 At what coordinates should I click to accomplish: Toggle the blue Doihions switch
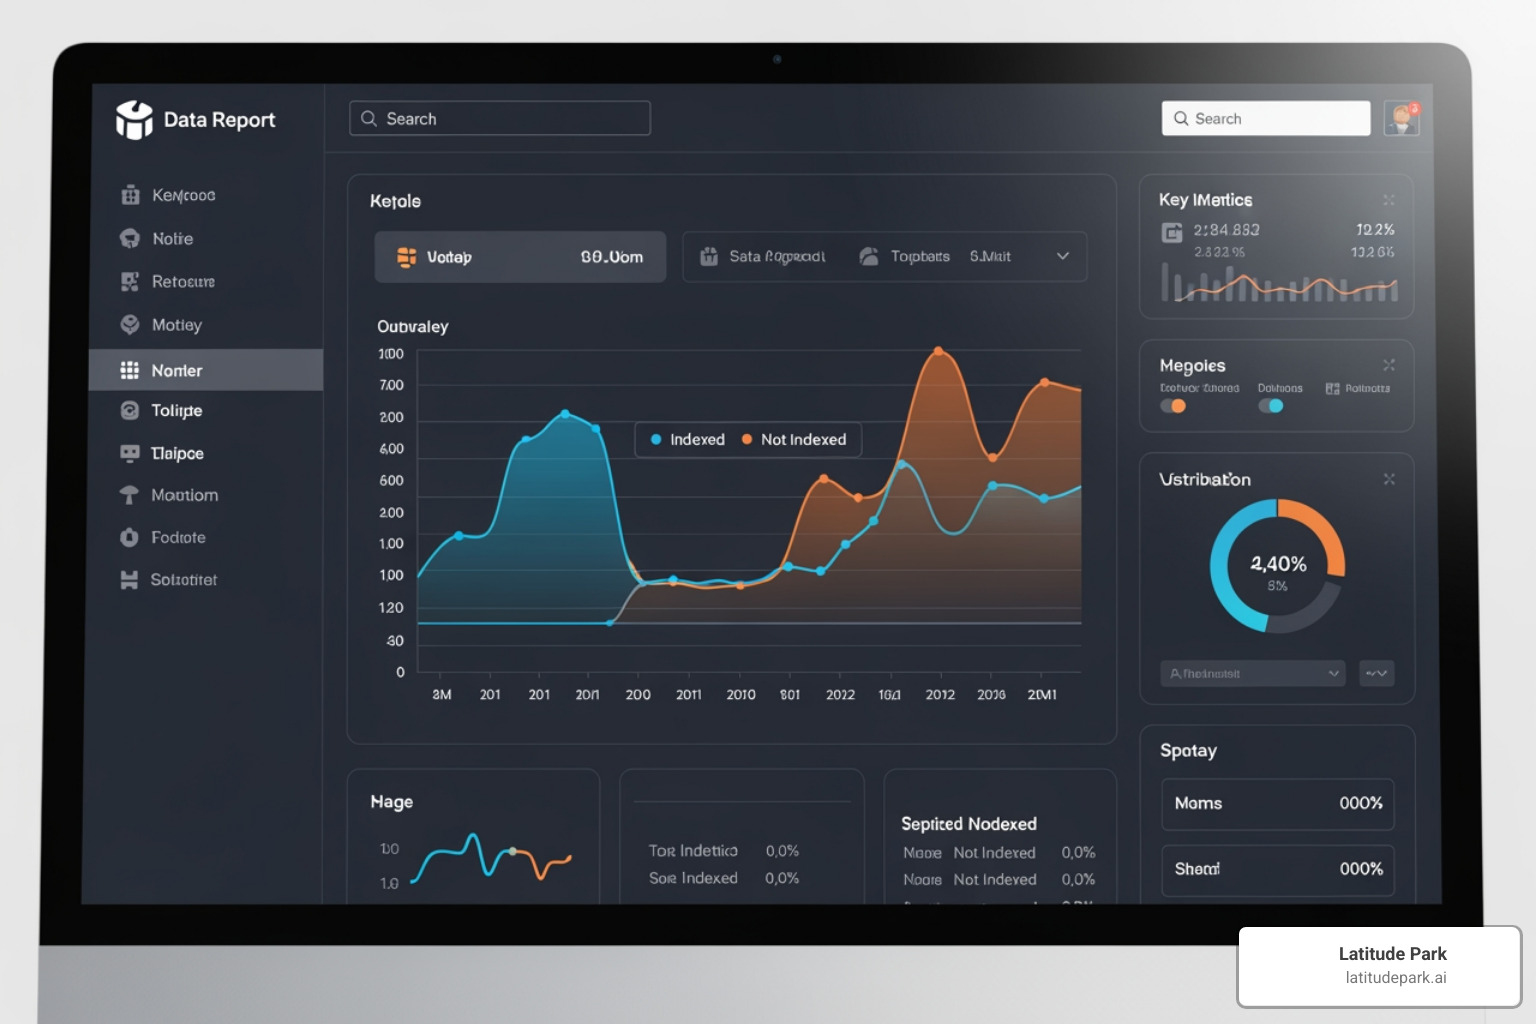(1270, 406)
